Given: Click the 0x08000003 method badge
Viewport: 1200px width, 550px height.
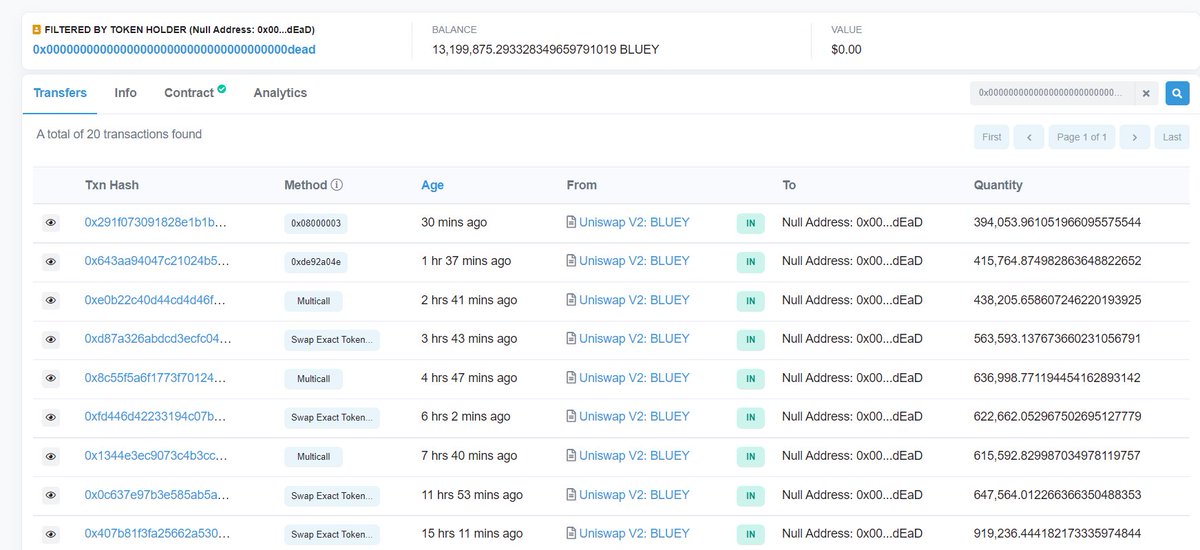Looking at the screenshot, I should tap(316, 223).
